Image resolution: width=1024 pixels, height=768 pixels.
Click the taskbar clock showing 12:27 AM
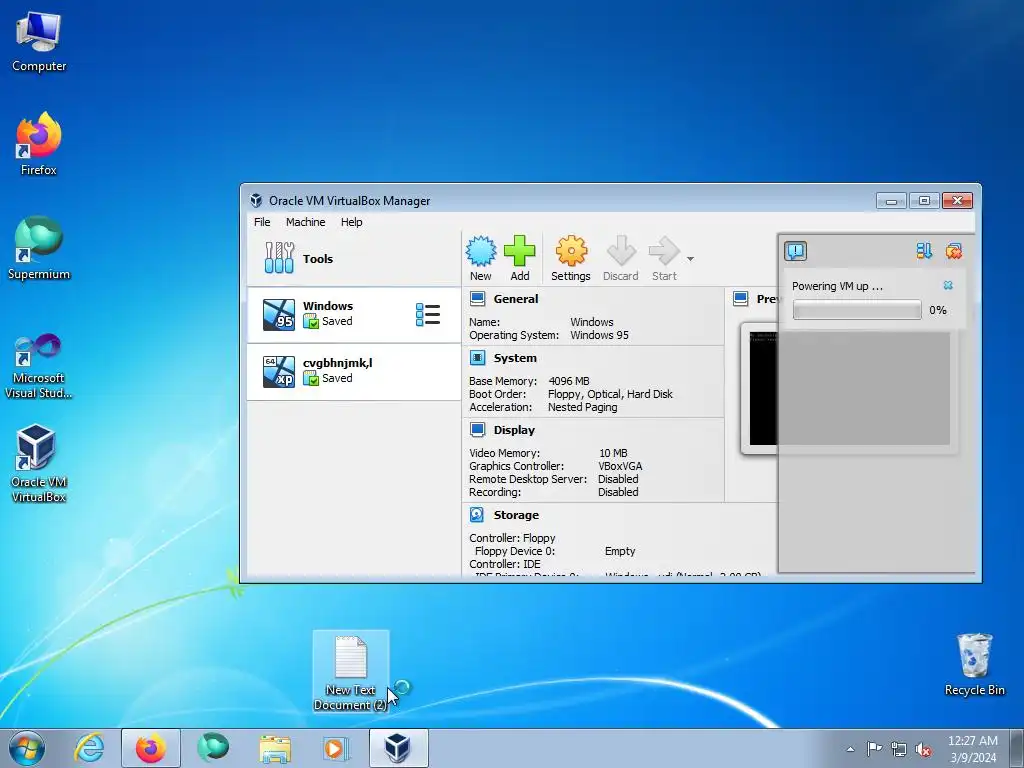[973, 748]
